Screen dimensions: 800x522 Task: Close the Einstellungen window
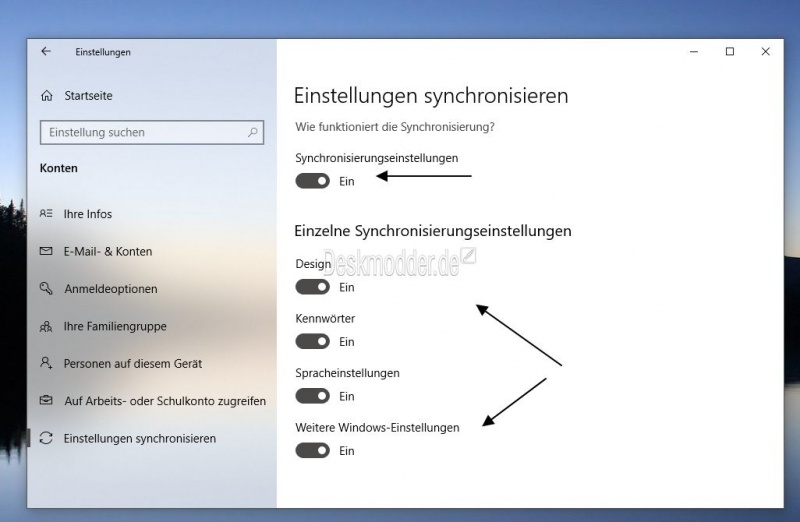click(x=765, y=52)
